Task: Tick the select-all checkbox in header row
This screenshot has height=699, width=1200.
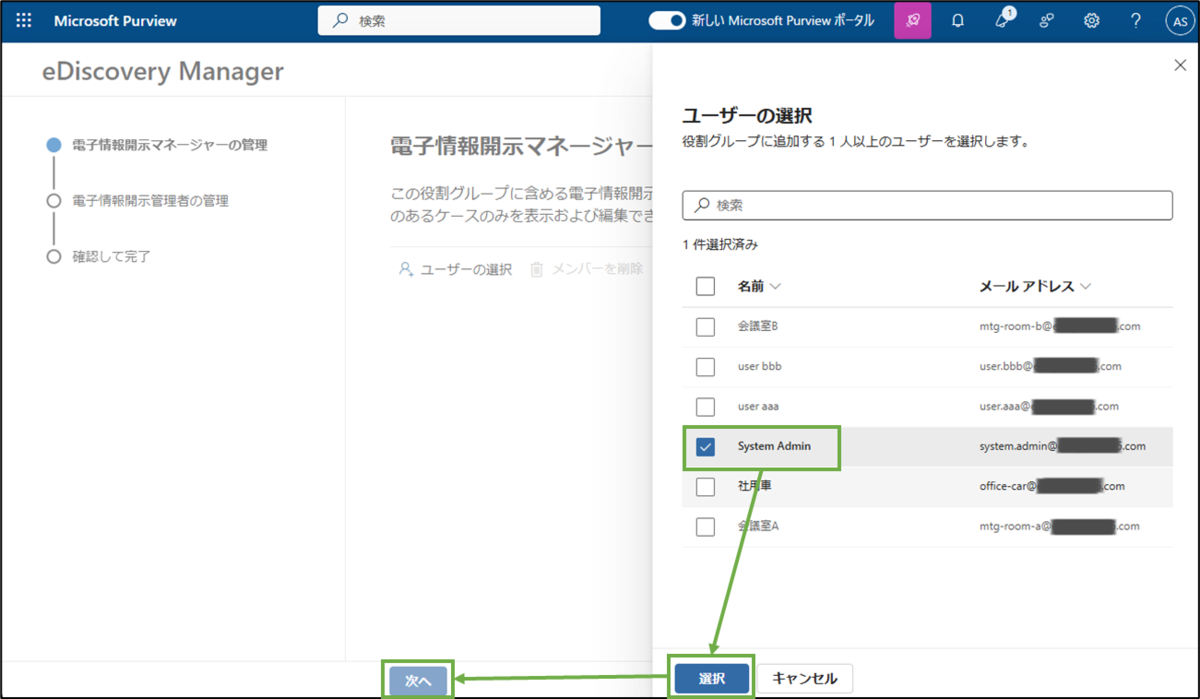Action: 705,286
